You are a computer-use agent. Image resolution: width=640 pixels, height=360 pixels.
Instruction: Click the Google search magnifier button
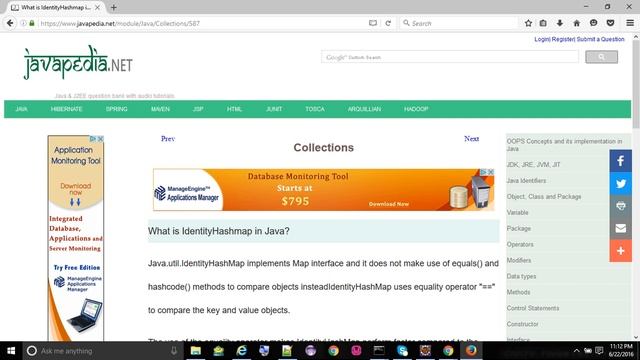click(x=601, y=57)
